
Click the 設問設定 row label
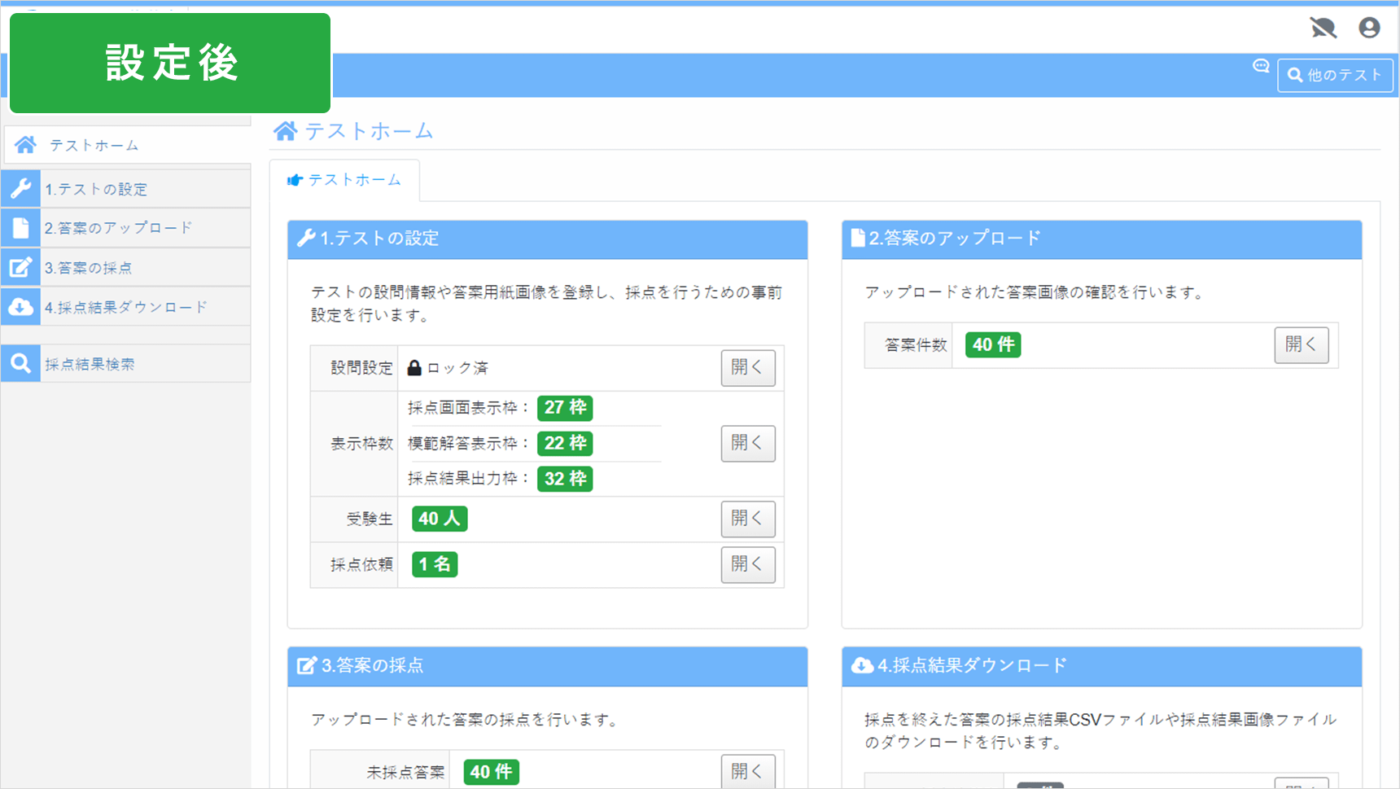362,368
